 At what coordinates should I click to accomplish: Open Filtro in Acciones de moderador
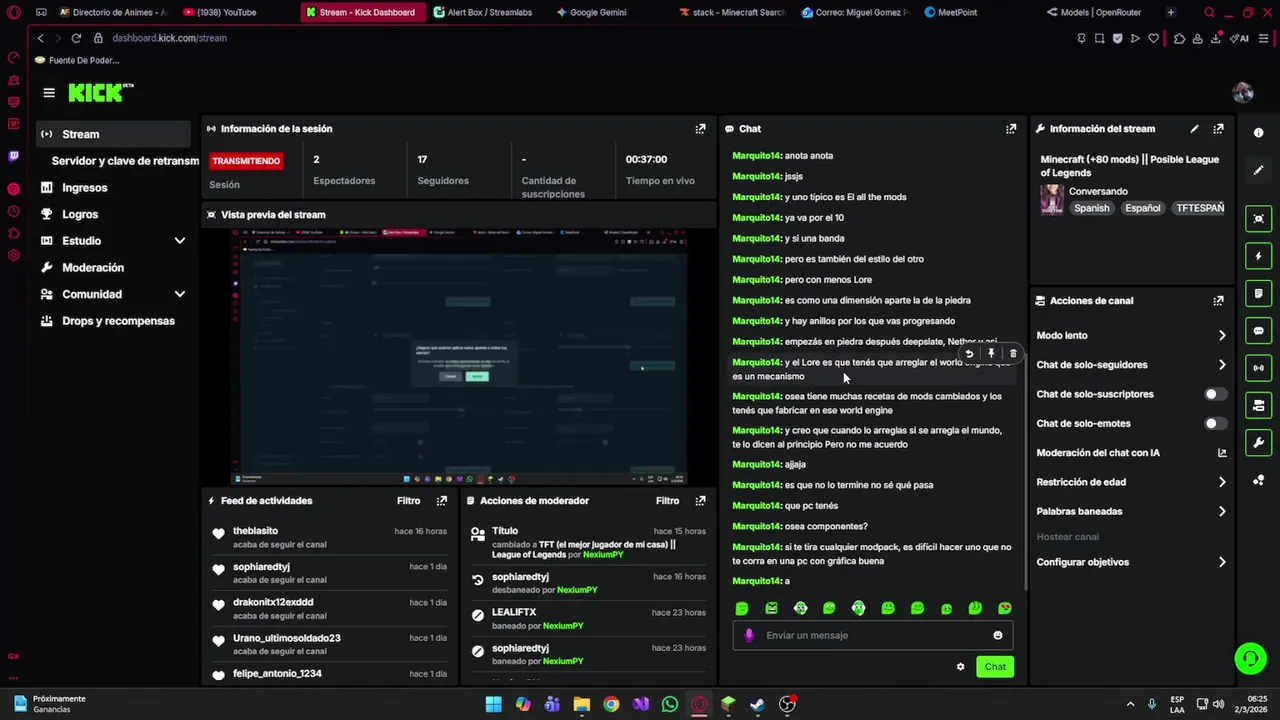(667, 501)
